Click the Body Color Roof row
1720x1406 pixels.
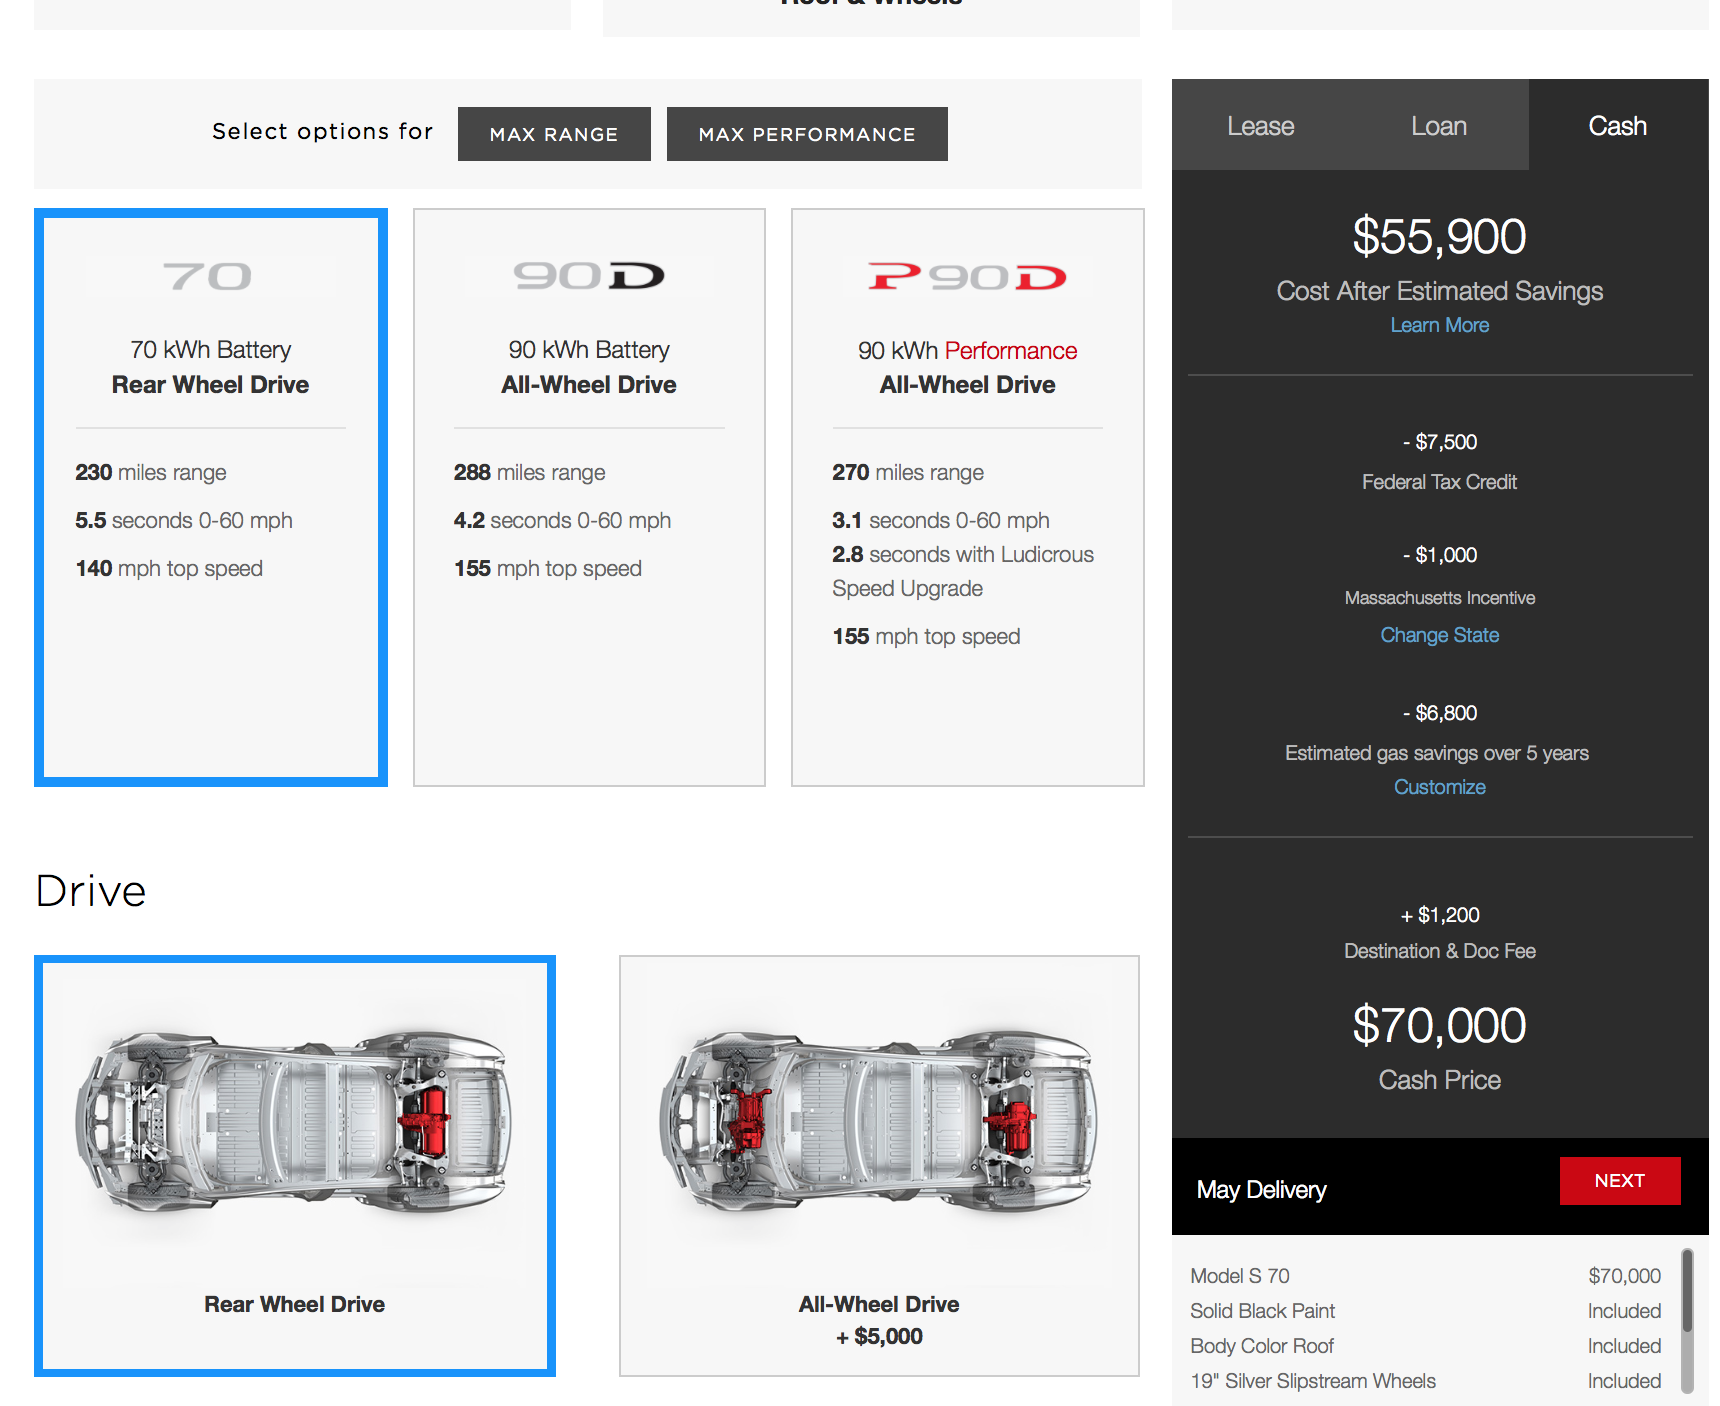pos(1426,1346)
